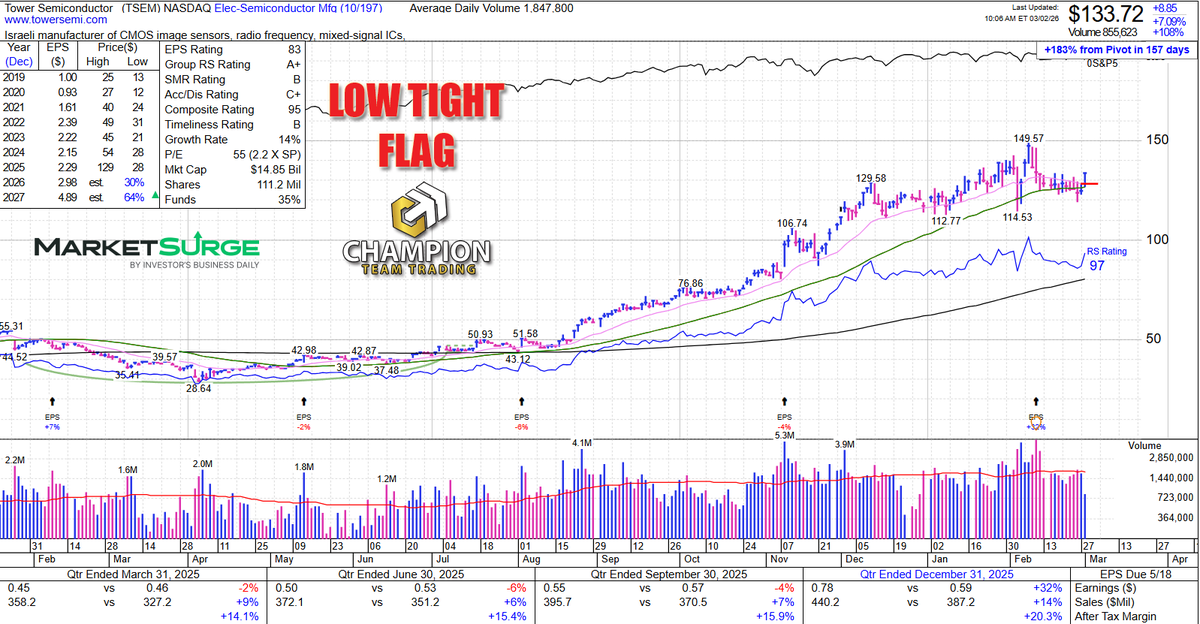The height and width of the screenshot is (624, 1200).
Task: Select the Composite Rating 95 row
Action: (232, 109)
